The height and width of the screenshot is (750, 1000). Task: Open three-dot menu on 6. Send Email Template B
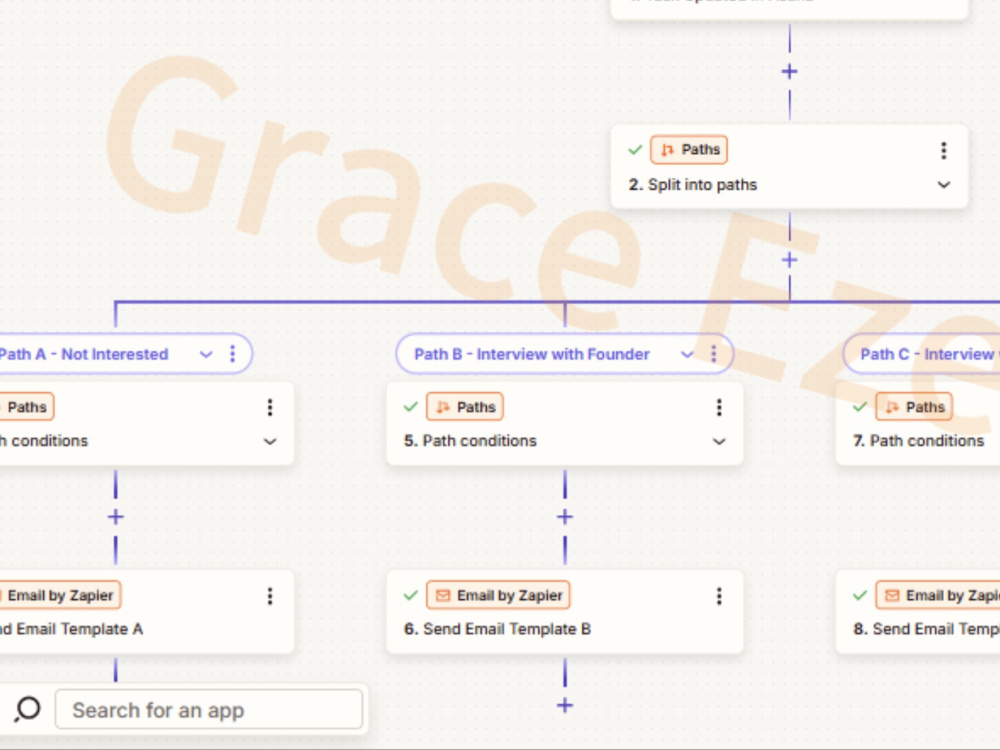[719, 596]
